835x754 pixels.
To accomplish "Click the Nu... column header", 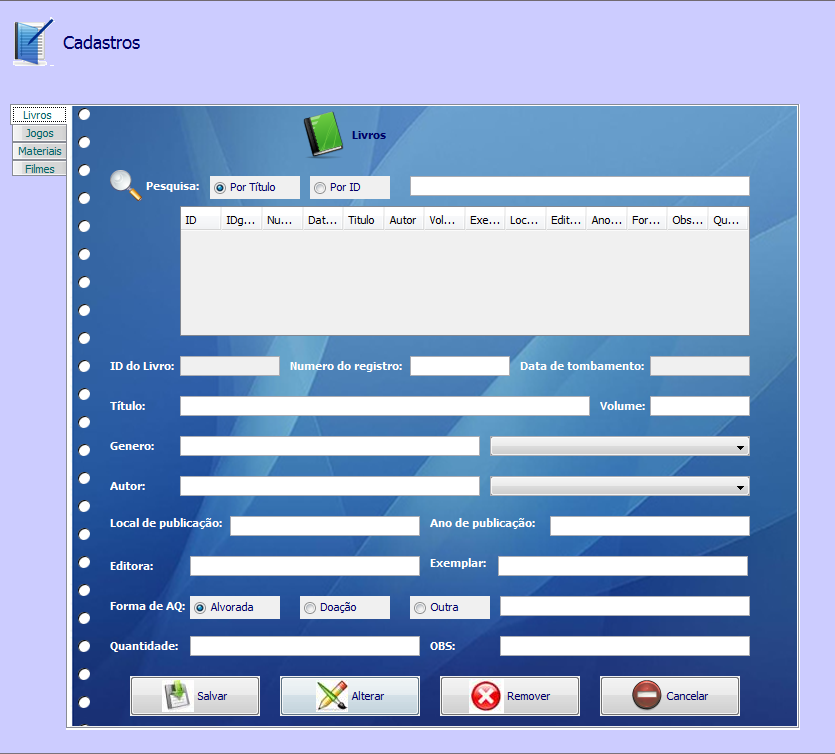I will tap(282, 220).
